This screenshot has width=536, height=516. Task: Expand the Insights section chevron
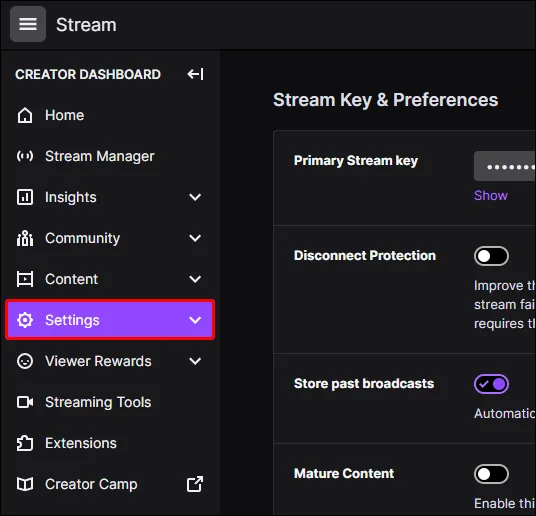pyautogui.click(x=195, y=197)
